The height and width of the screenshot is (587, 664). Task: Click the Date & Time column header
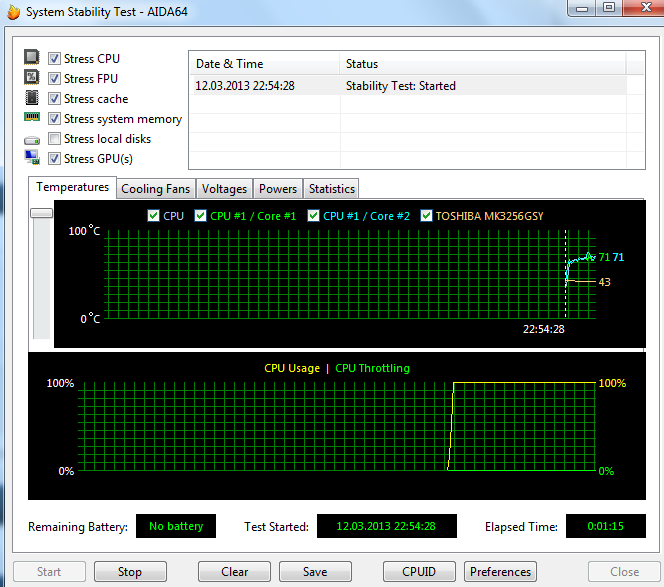point(265,64)
